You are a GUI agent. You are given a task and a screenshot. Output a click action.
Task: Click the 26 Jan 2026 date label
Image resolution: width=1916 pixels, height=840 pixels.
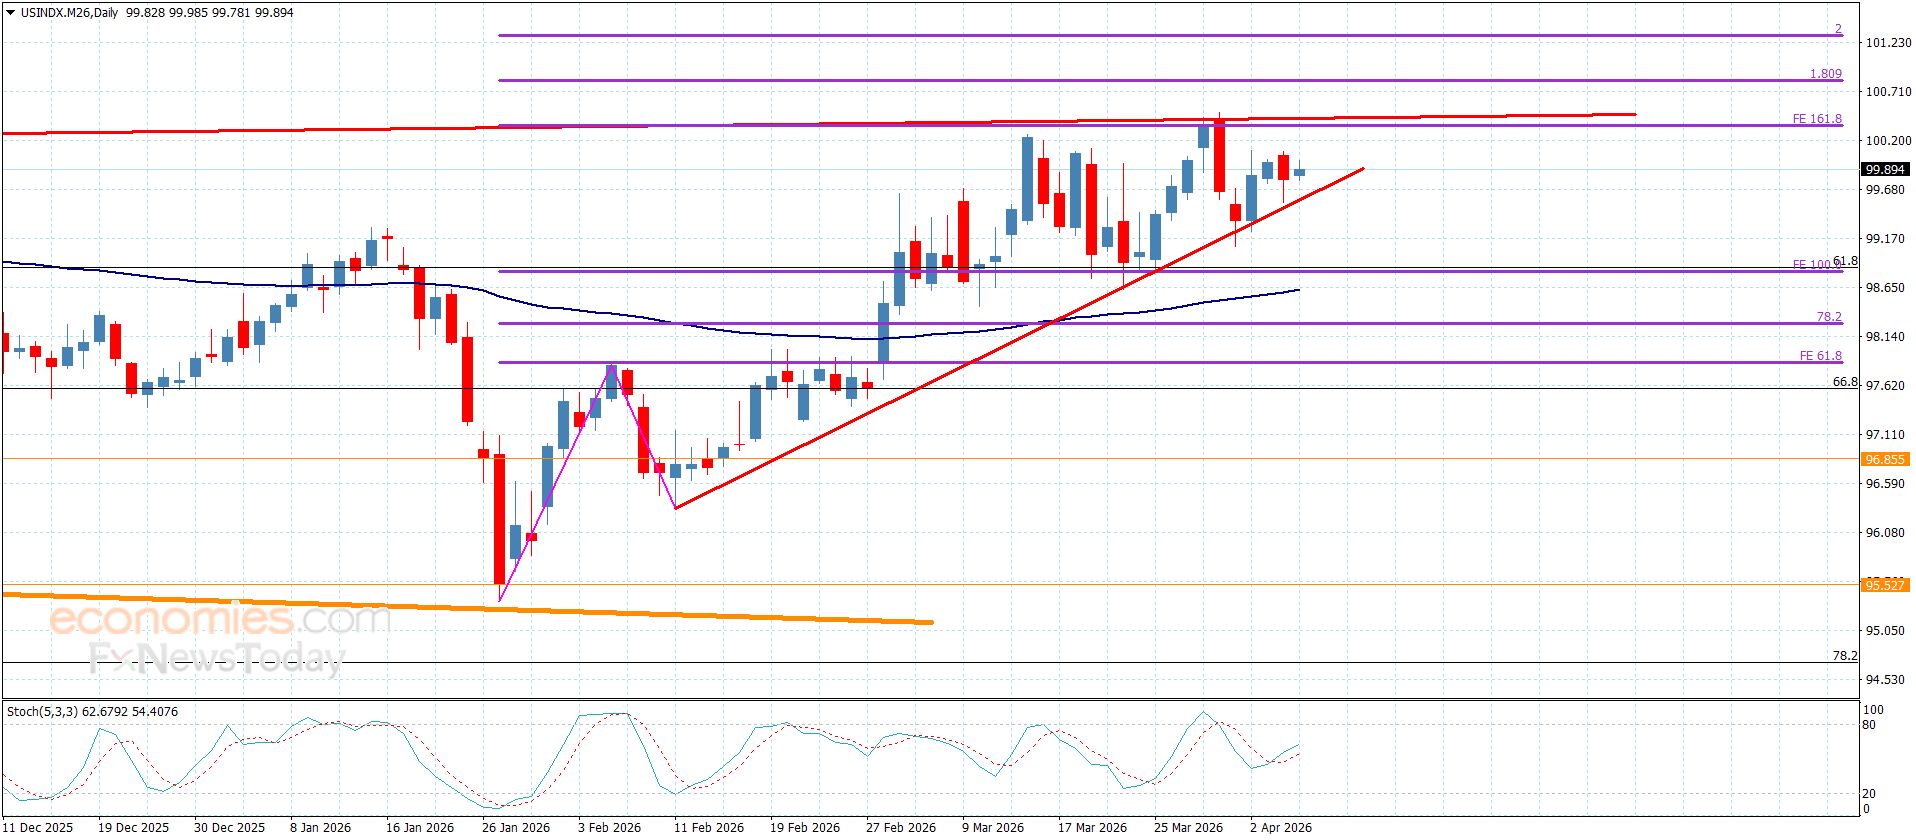click(x=515, y=827)
